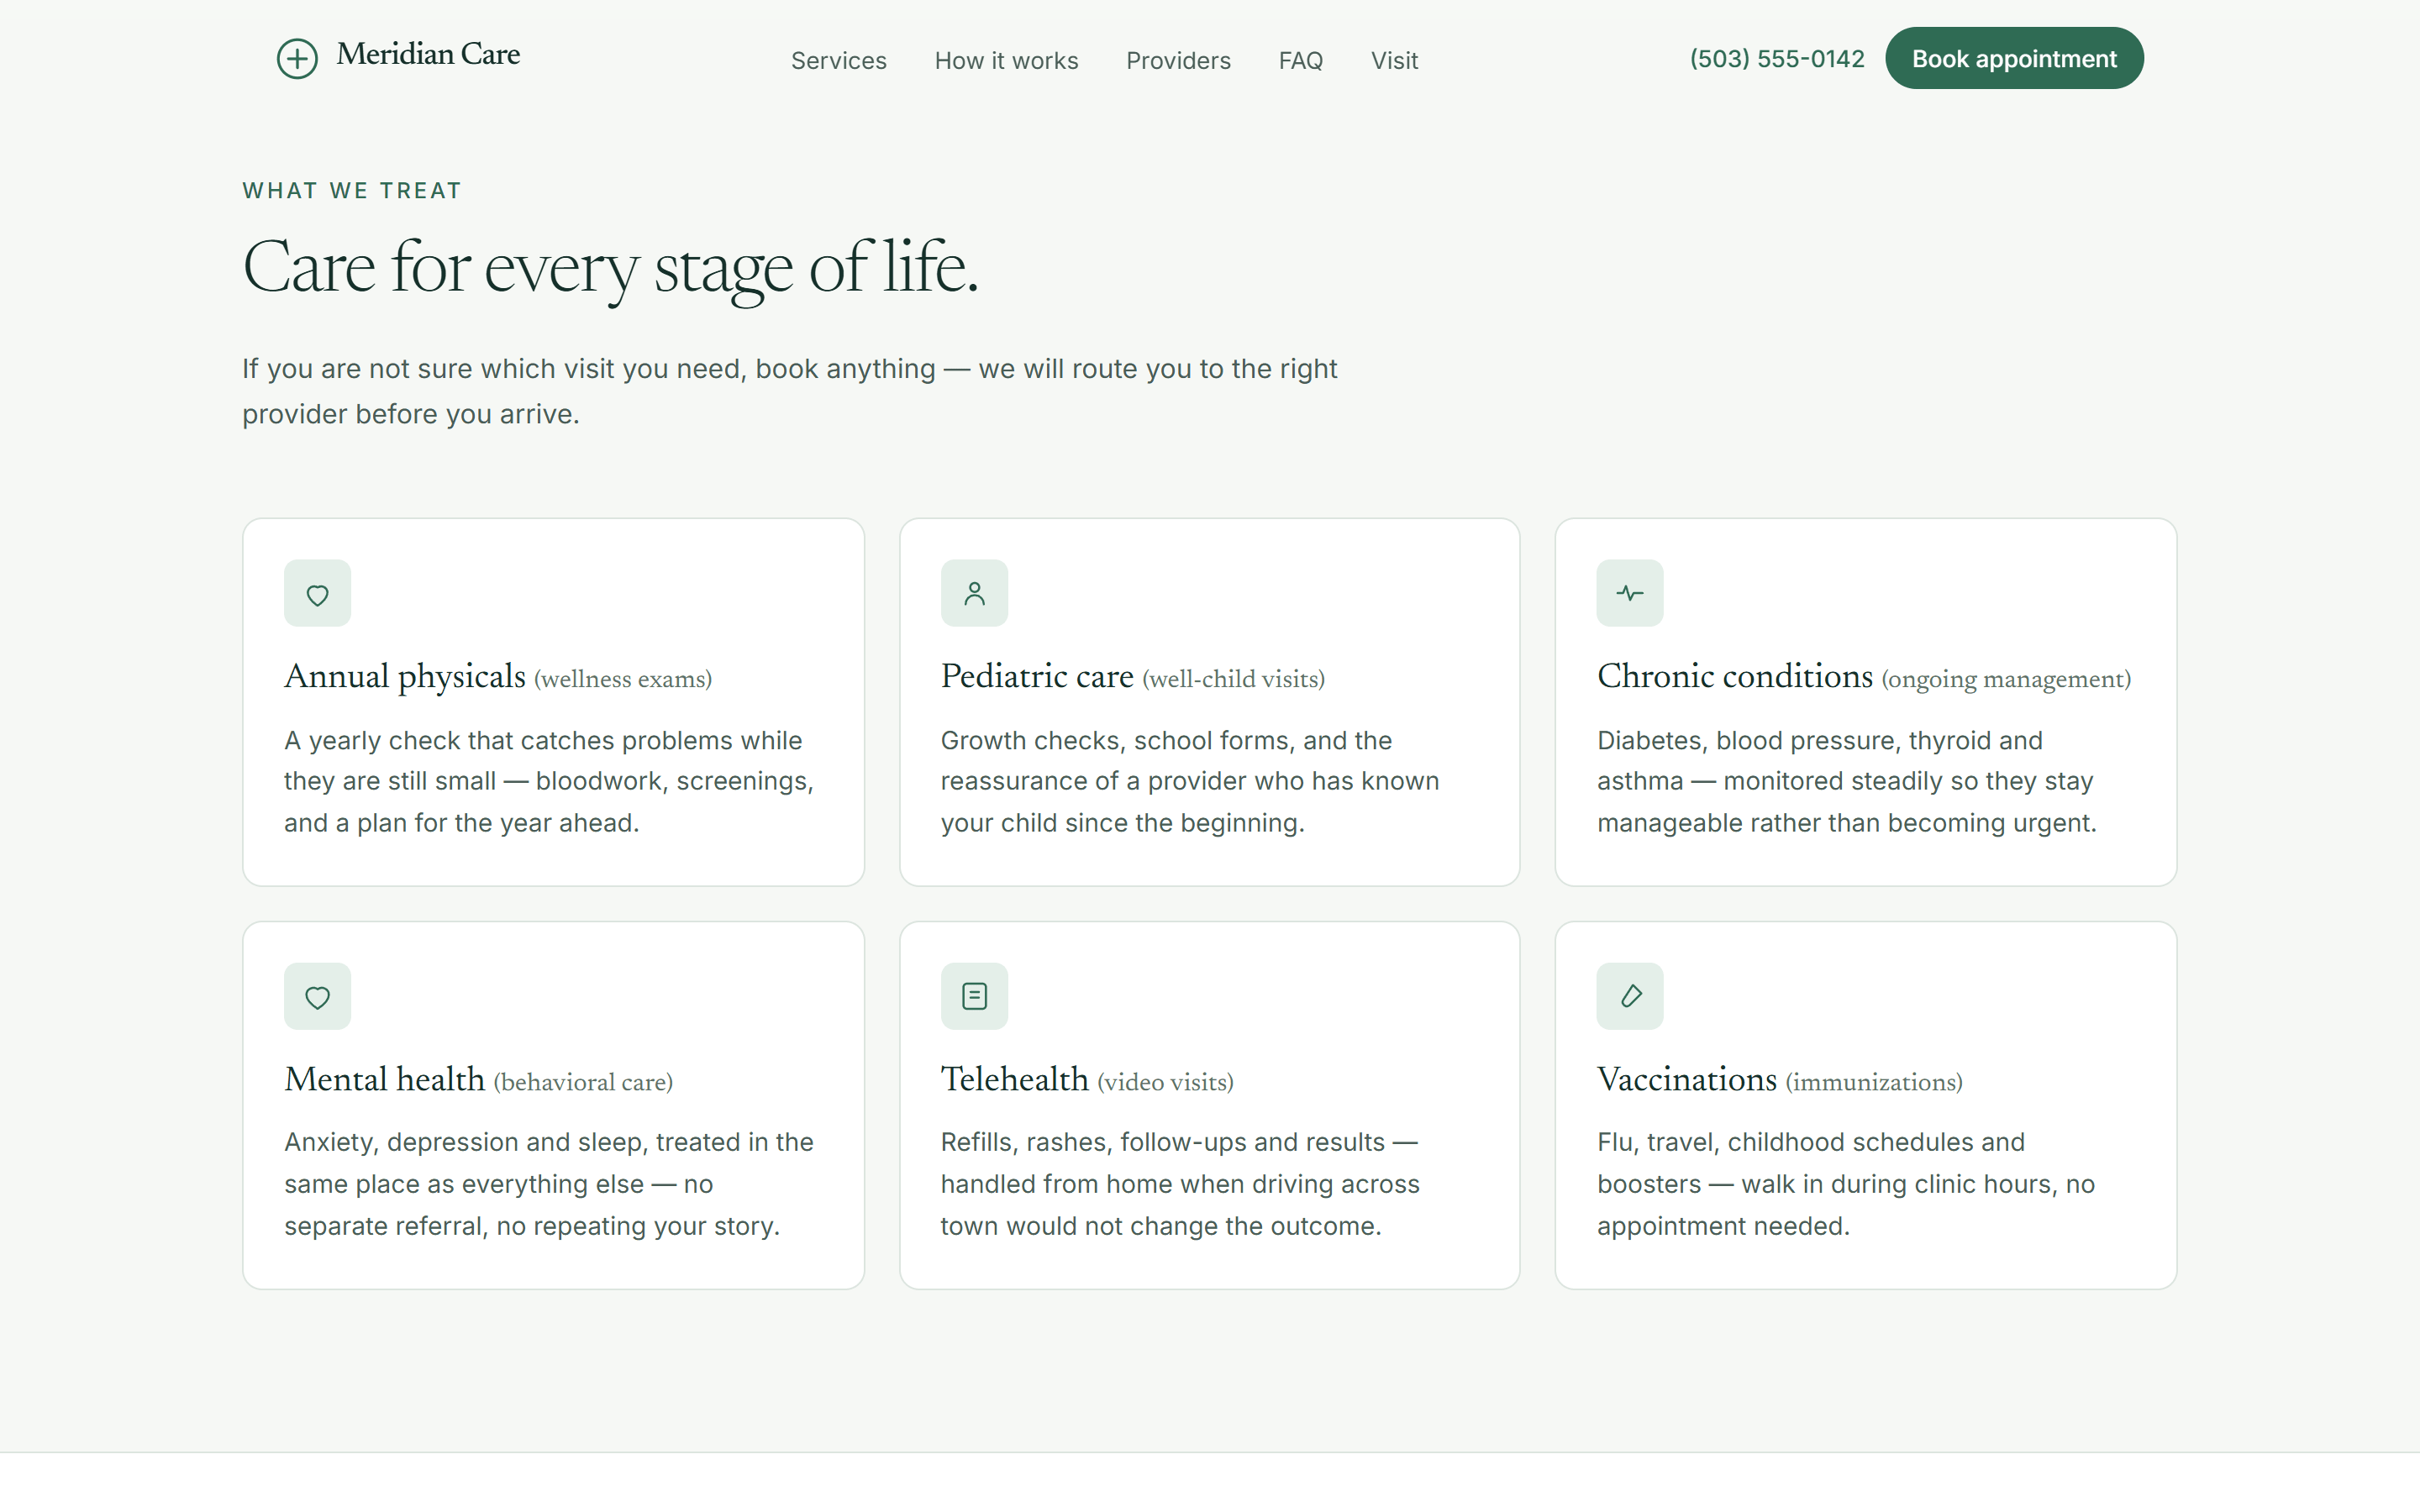
Task: Select the Chronic conditions heading
Action: 1735,677
